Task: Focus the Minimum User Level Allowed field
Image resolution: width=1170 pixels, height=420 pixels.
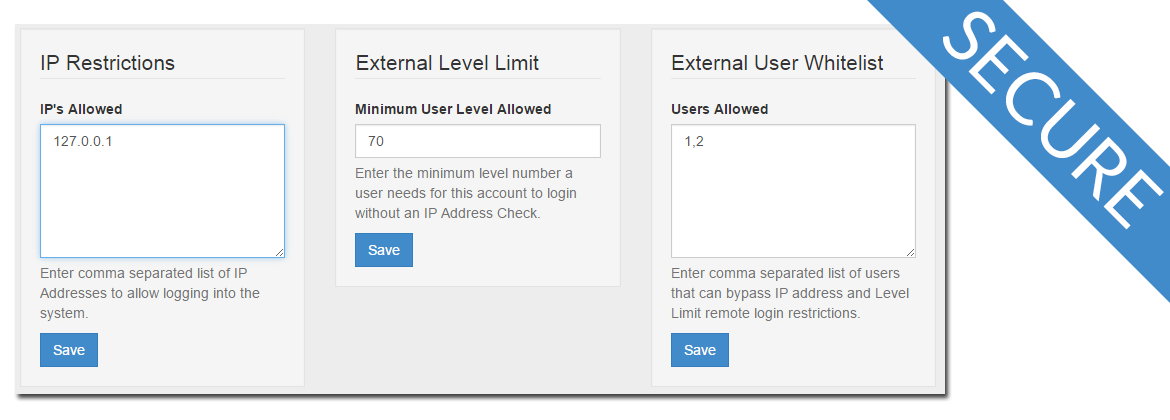Action: (478, 141)
